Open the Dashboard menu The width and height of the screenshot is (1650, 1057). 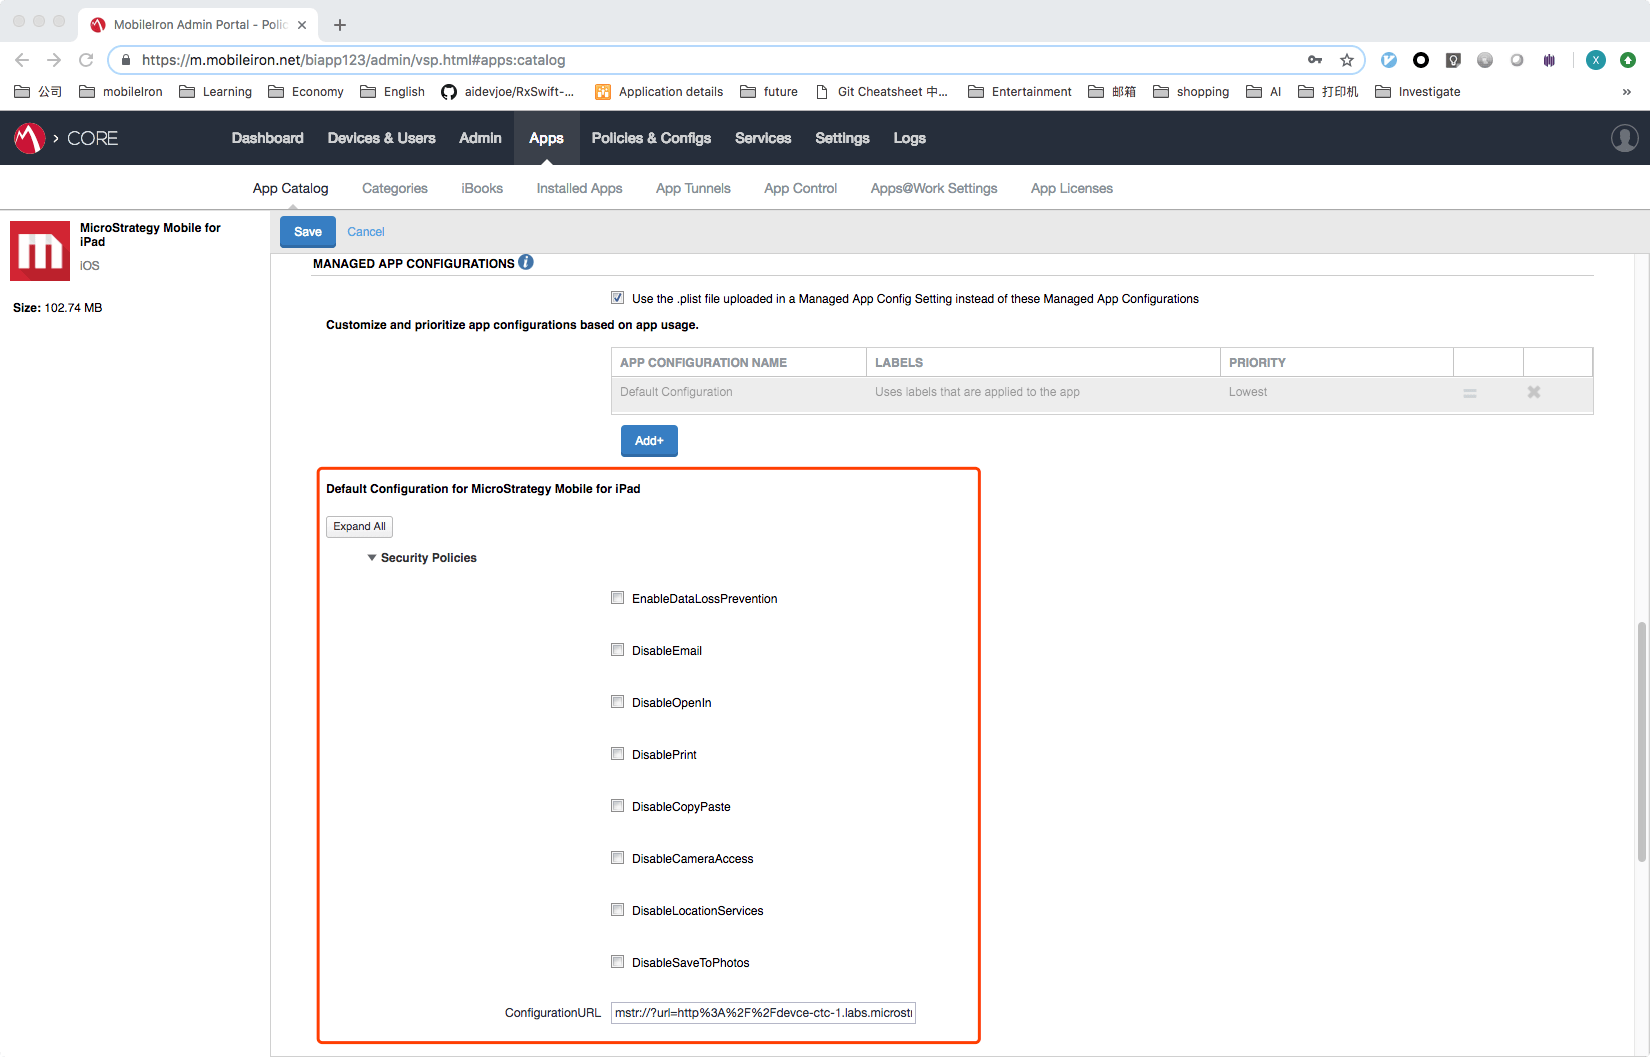pyautogui.click(x=267, y=138)
